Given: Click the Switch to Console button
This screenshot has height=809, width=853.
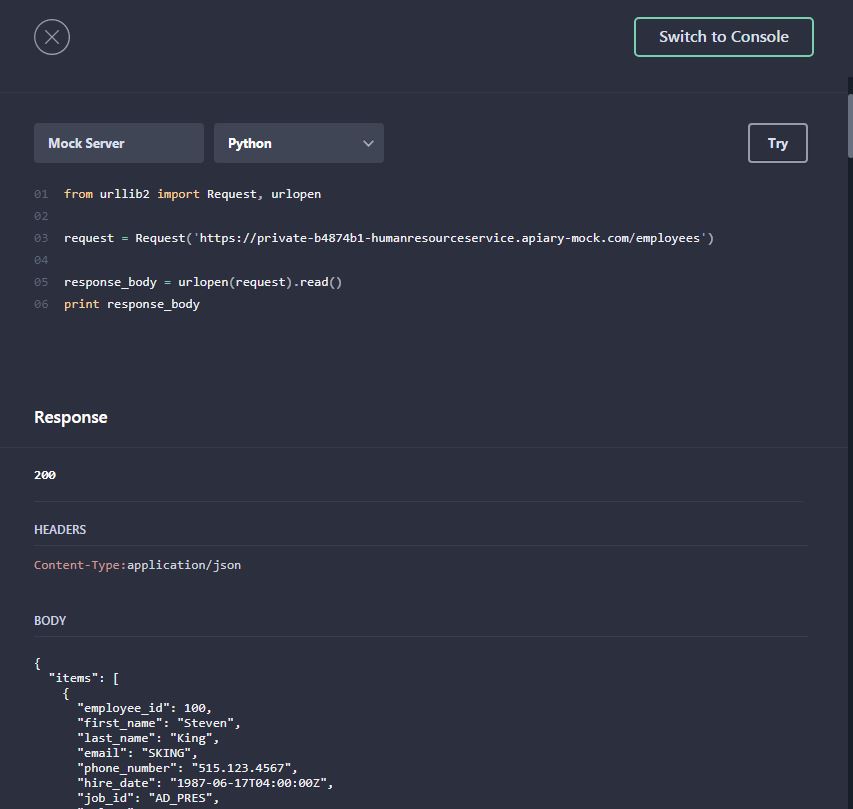Looking at the screenshot, I should point(723,37).
